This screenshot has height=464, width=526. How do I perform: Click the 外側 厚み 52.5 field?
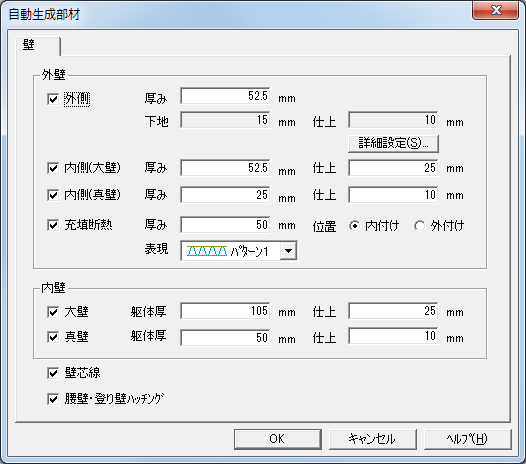tap(225, 96)
